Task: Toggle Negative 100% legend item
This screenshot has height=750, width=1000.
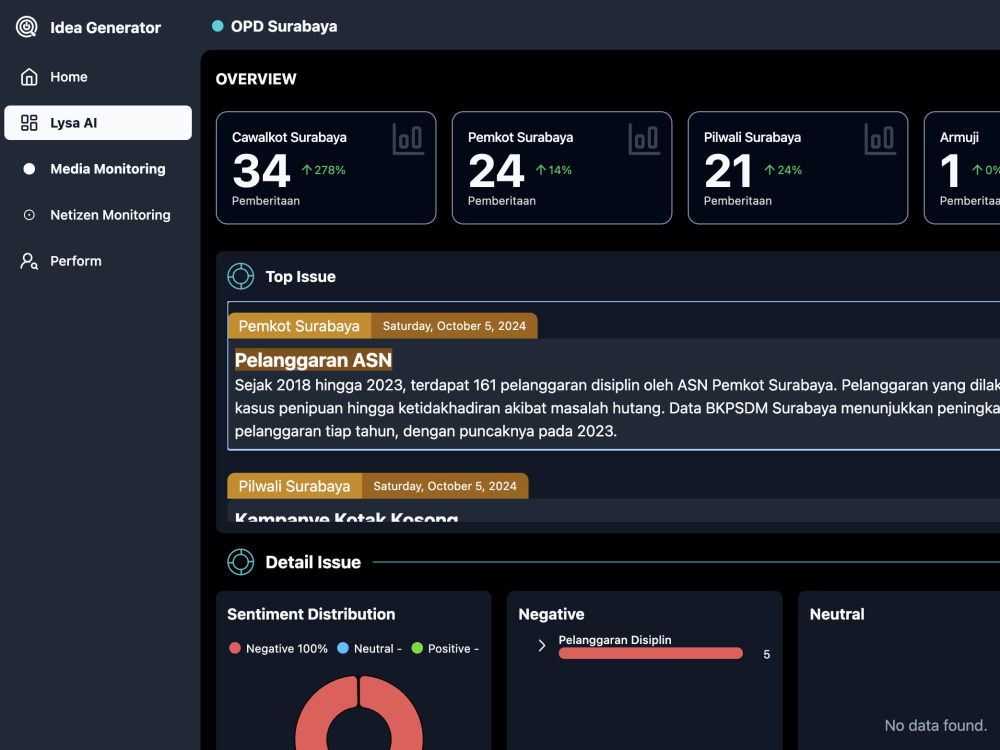Action: click(x=278, y=648)
